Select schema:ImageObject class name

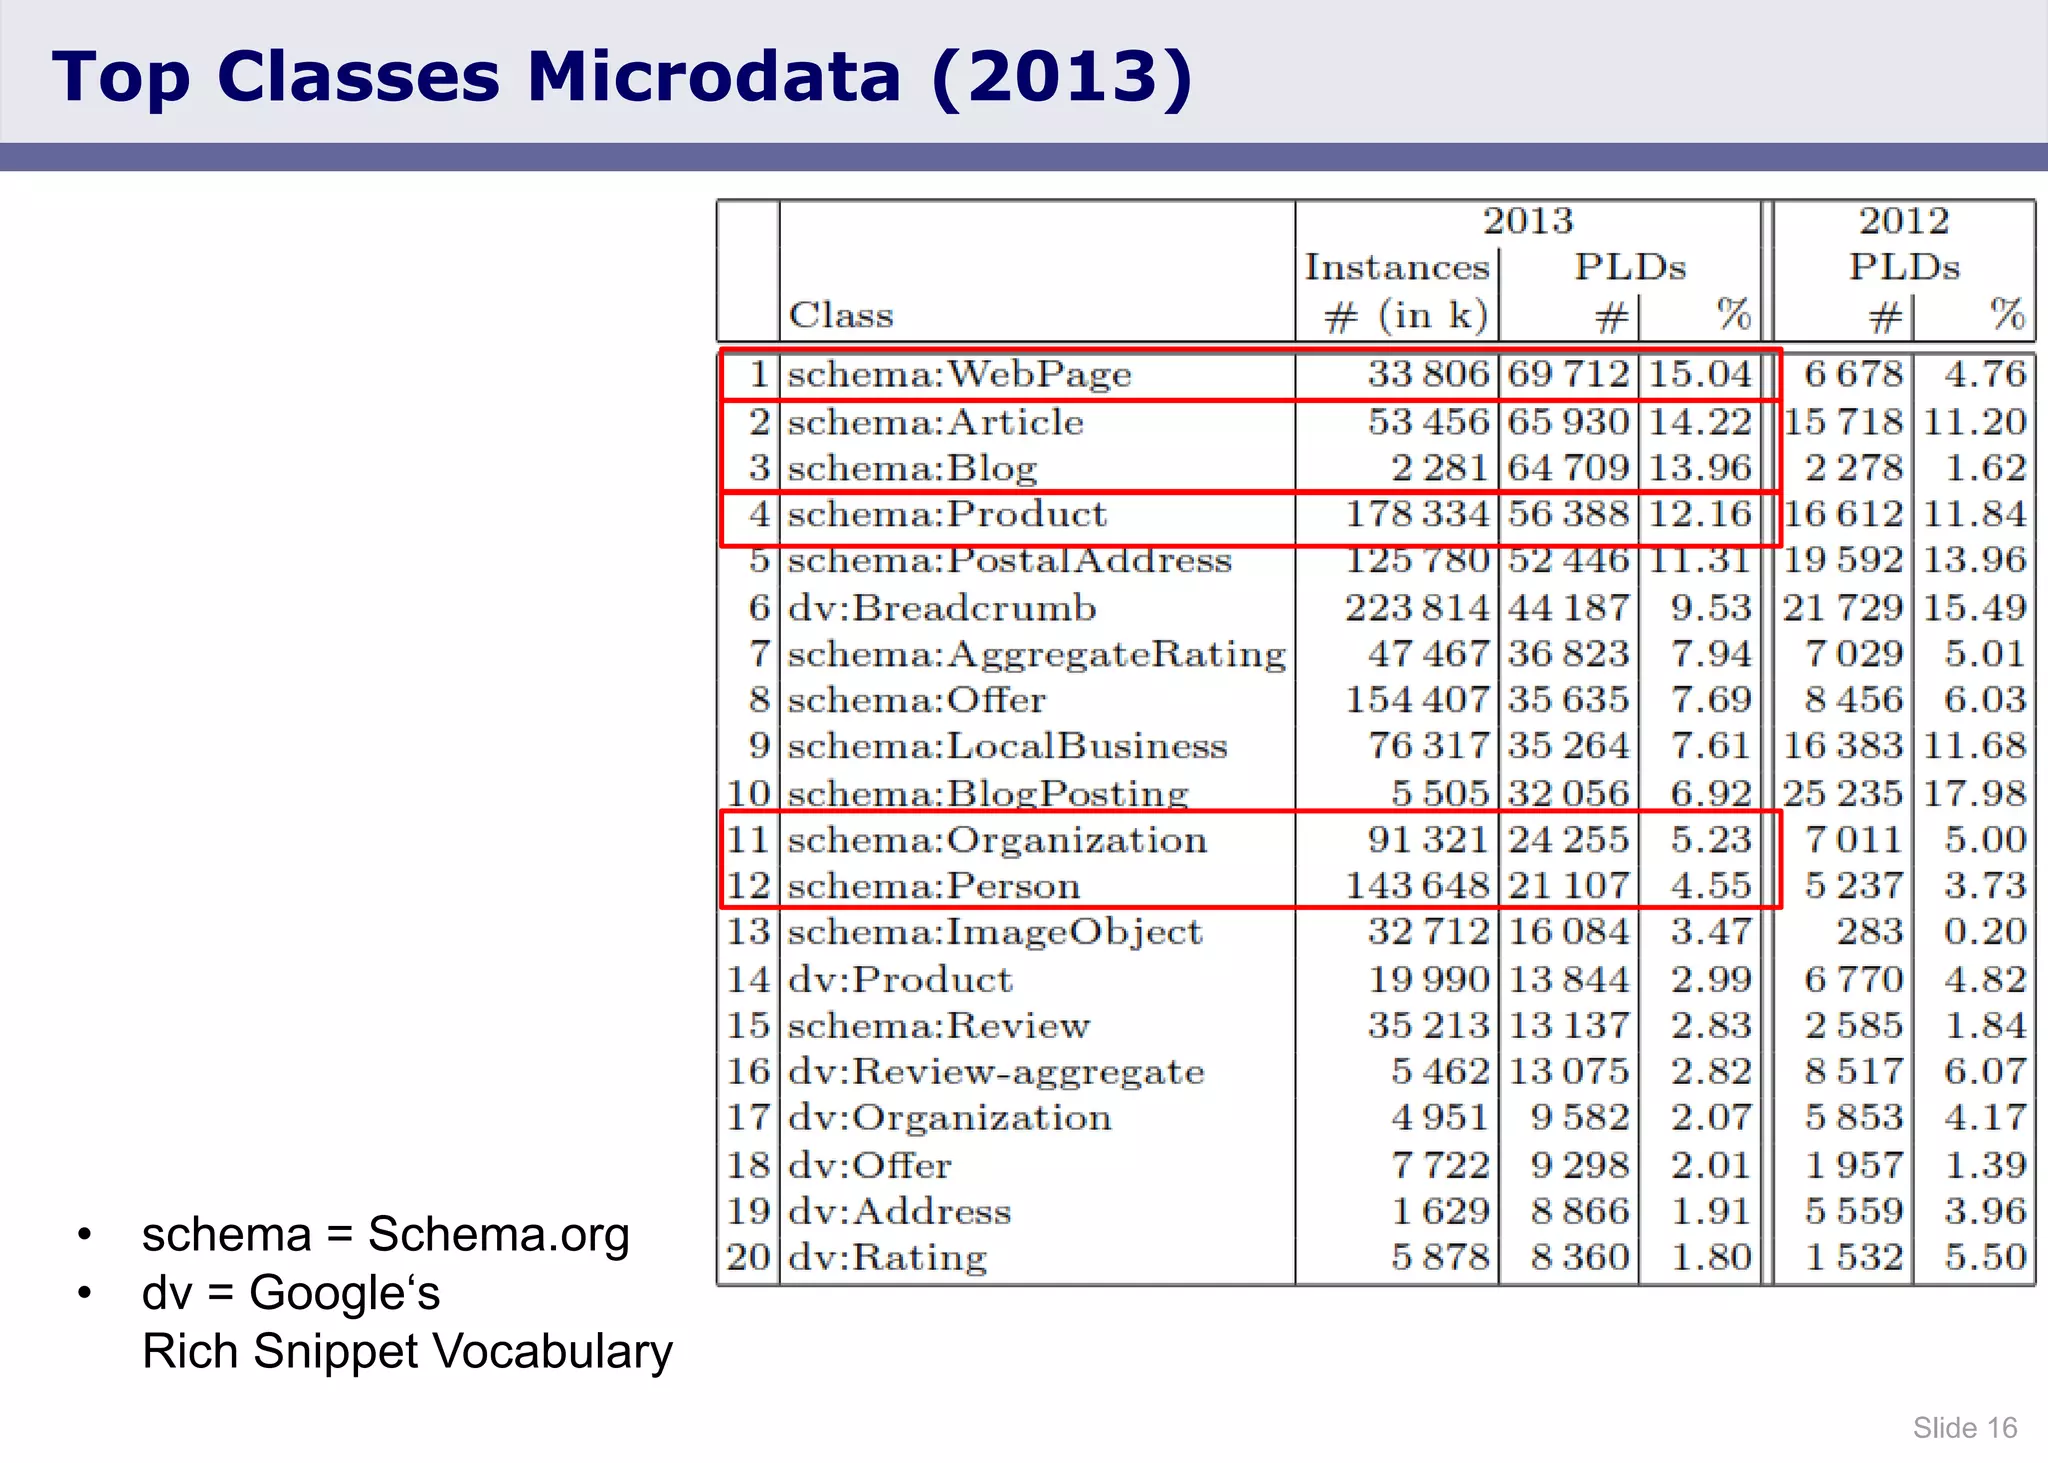pyautogui.click(x=995, y=932)
